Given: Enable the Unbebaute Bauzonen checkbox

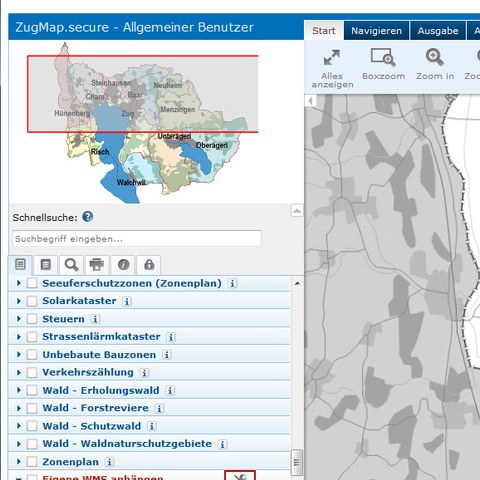Looking at the screenshot, I should coord(32,355).
